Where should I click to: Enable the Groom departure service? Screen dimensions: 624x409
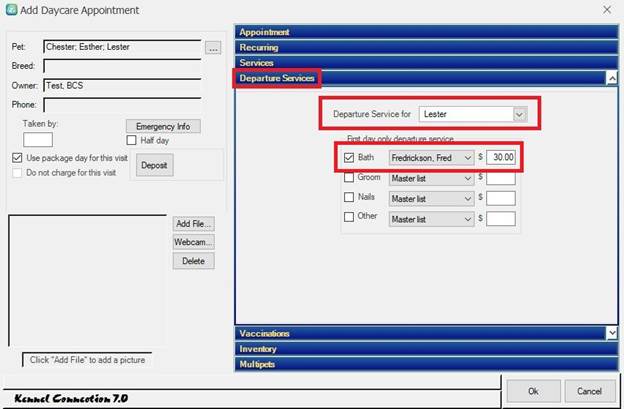349,177
